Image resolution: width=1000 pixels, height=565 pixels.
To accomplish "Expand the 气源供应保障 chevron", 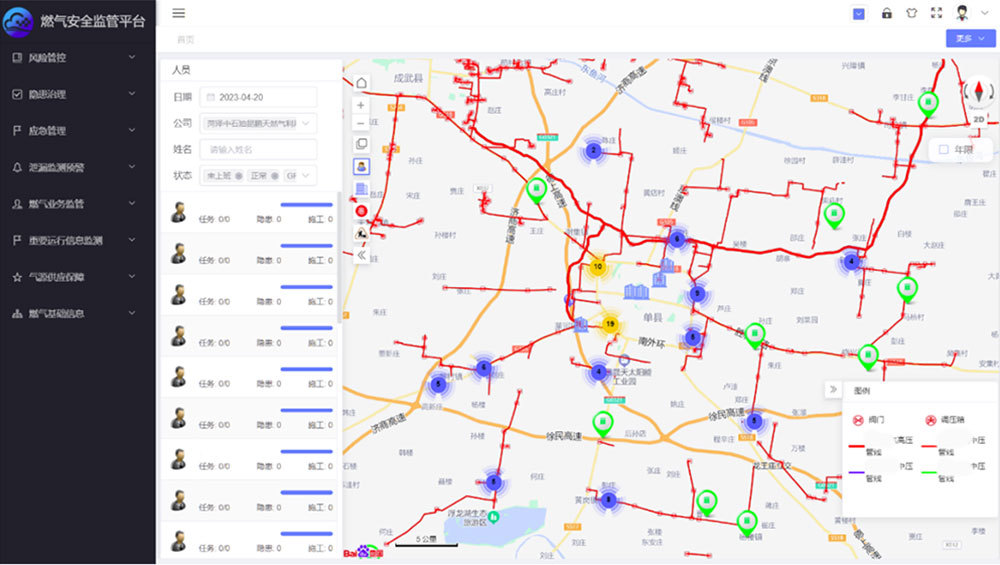I will point(132,277).
